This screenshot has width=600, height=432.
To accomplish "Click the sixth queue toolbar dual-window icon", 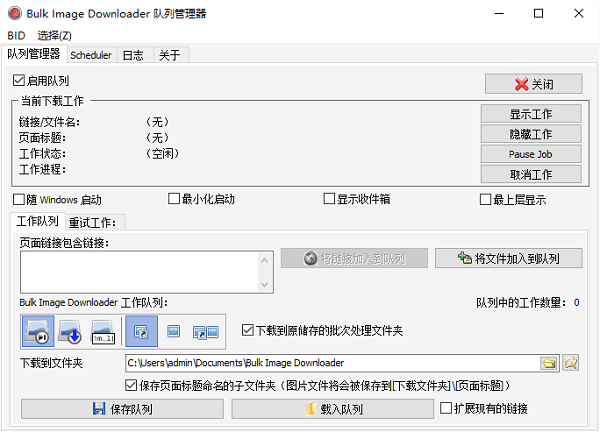I will click(205, 329).
